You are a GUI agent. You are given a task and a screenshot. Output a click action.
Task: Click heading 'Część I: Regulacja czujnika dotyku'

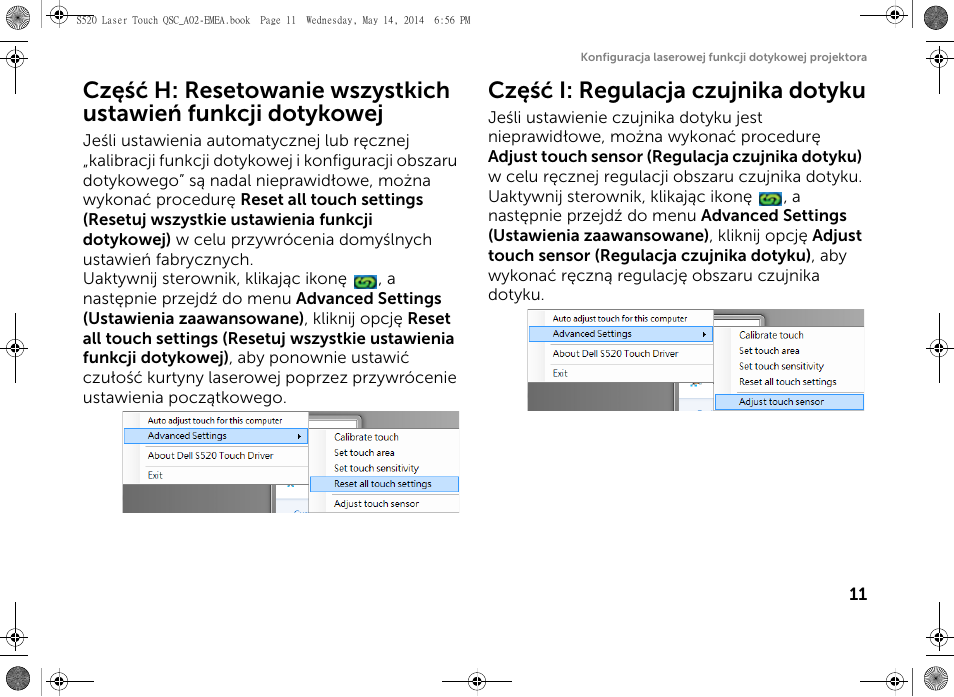(677, 90)
